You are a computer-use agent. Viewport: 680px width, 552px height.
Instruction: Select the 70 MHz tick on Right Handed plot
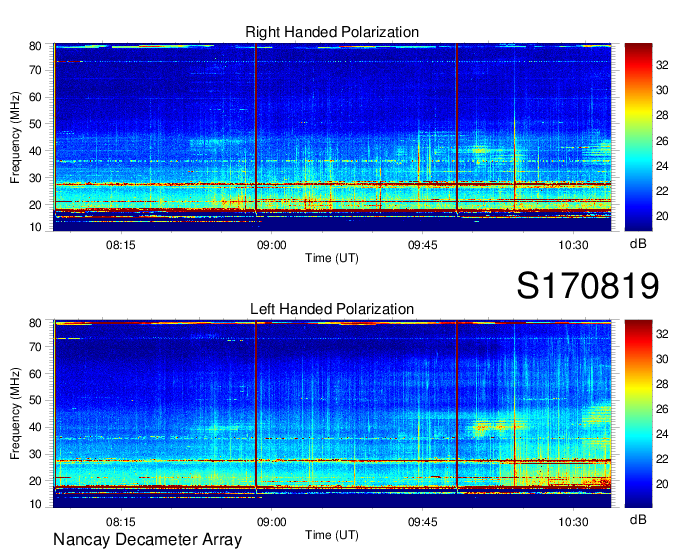(x=35, y=70)
